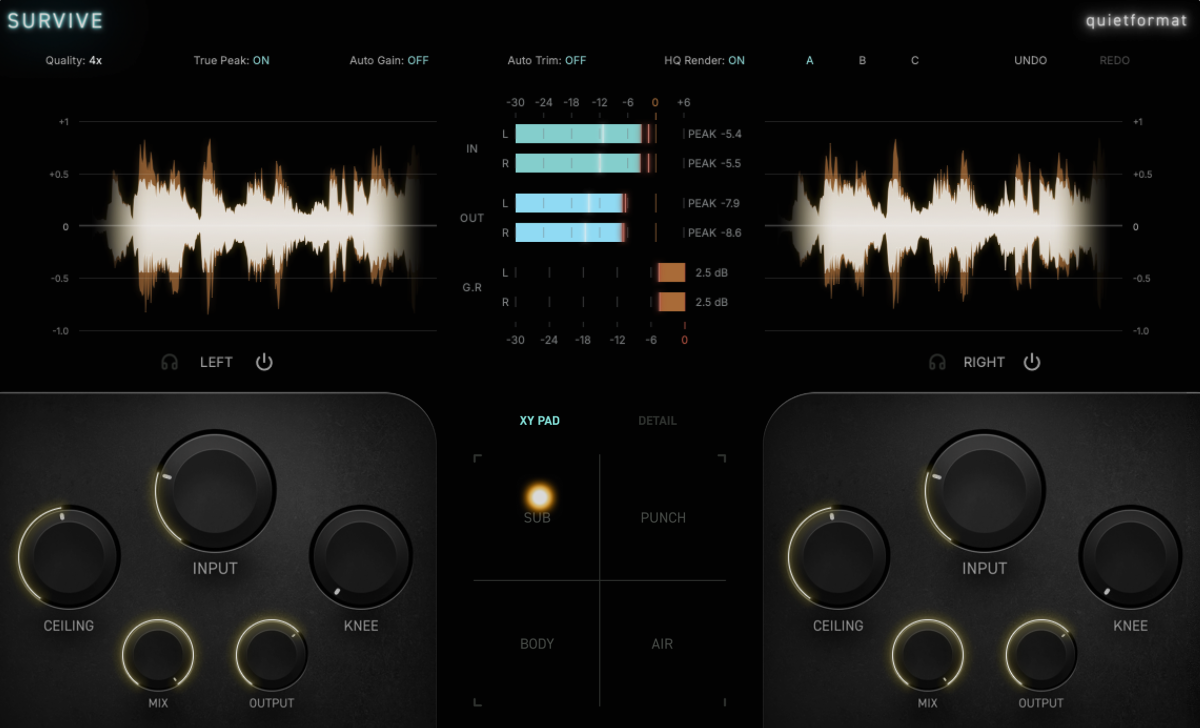Click the left OUTPUT knob
Viewport: 1200px width, 728px height.
coord(271,656)
